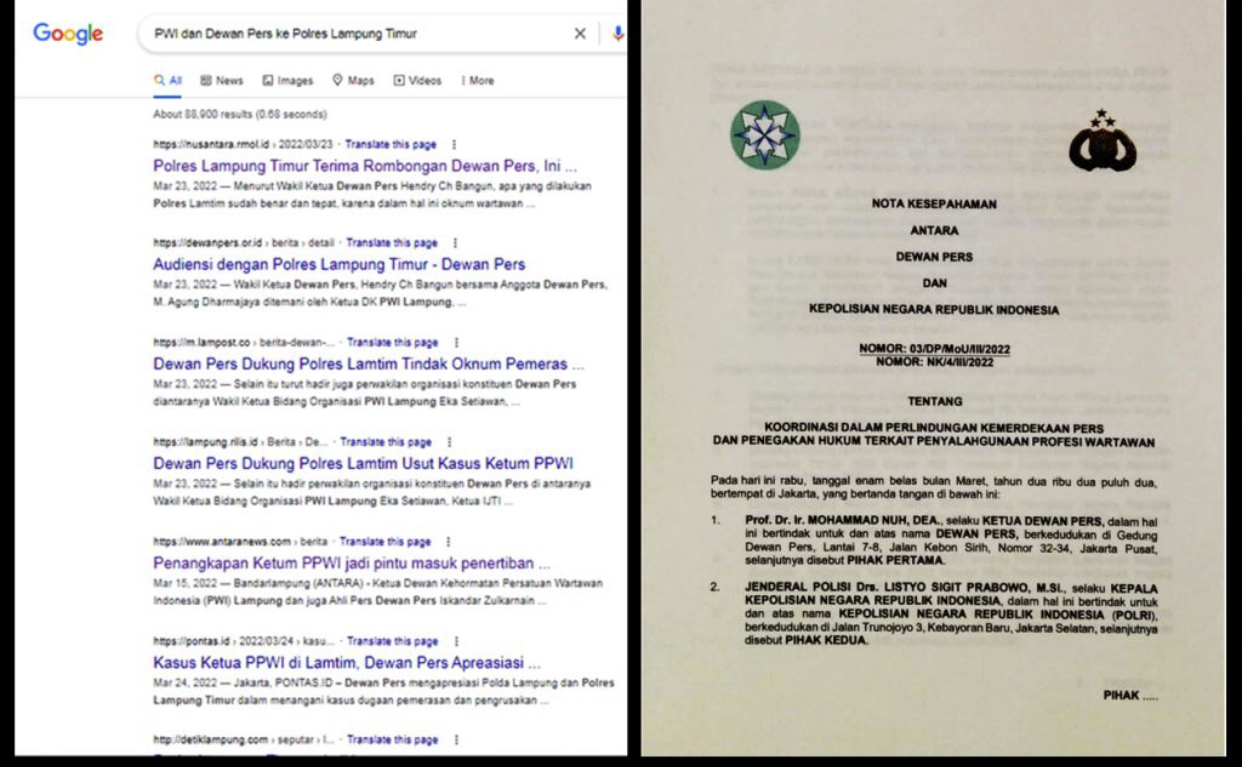The height and width of the screenshot is (777, 1242).
Task: Translate the lampung.rilis.id result page
Action: (386, 441)
